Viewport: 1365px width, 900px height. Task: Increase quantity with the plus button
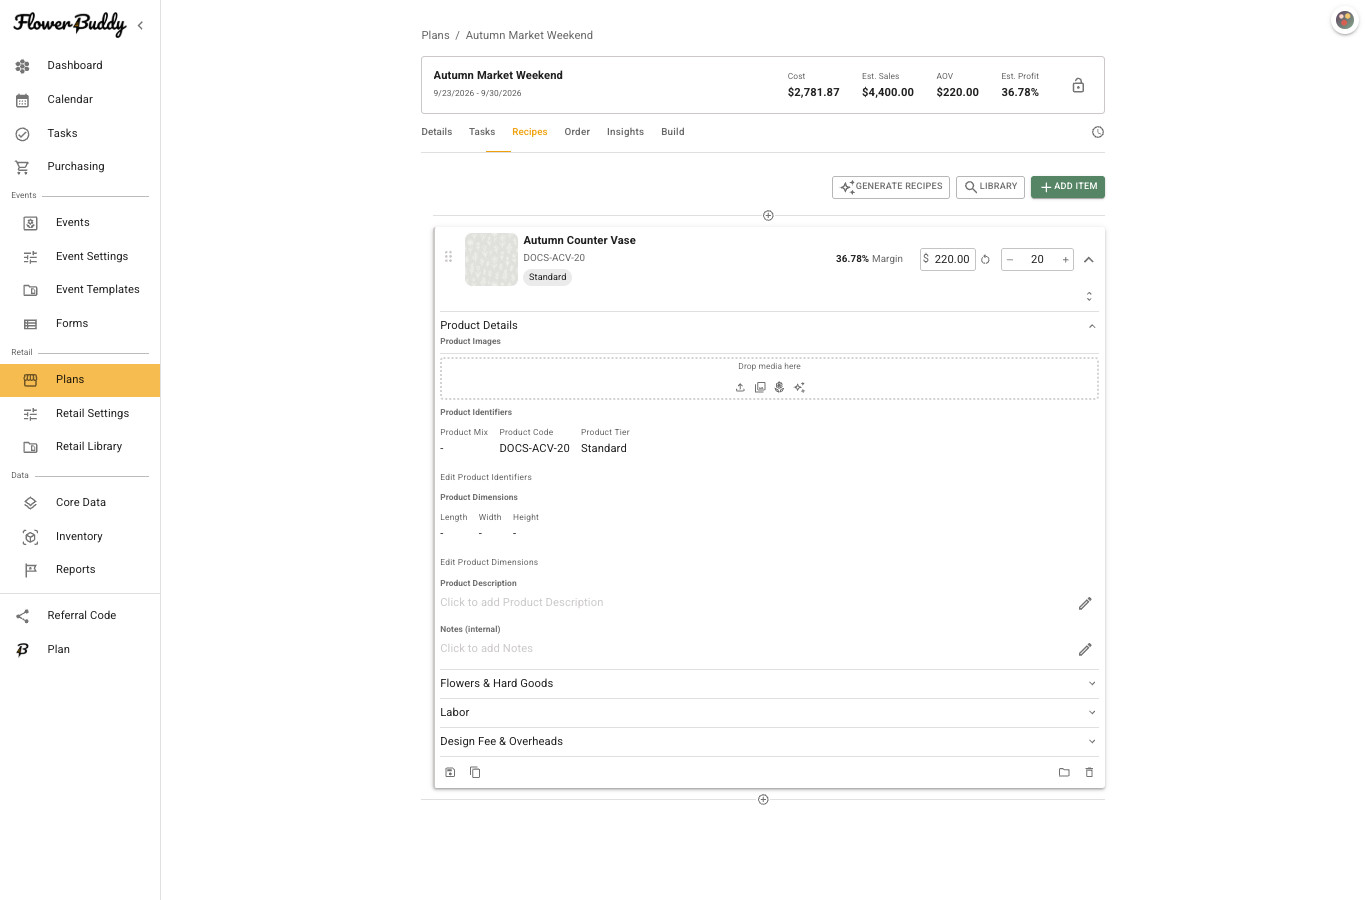(x=1065, y=259)
